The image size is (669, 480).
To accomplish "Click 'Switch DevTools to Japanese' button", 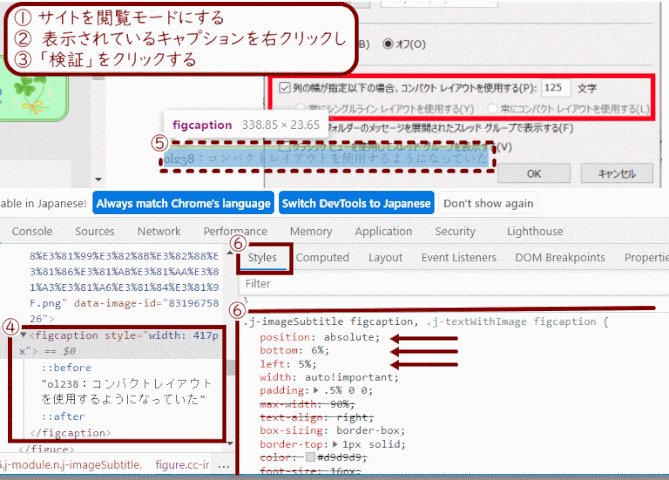I will (x=356, y=203).
